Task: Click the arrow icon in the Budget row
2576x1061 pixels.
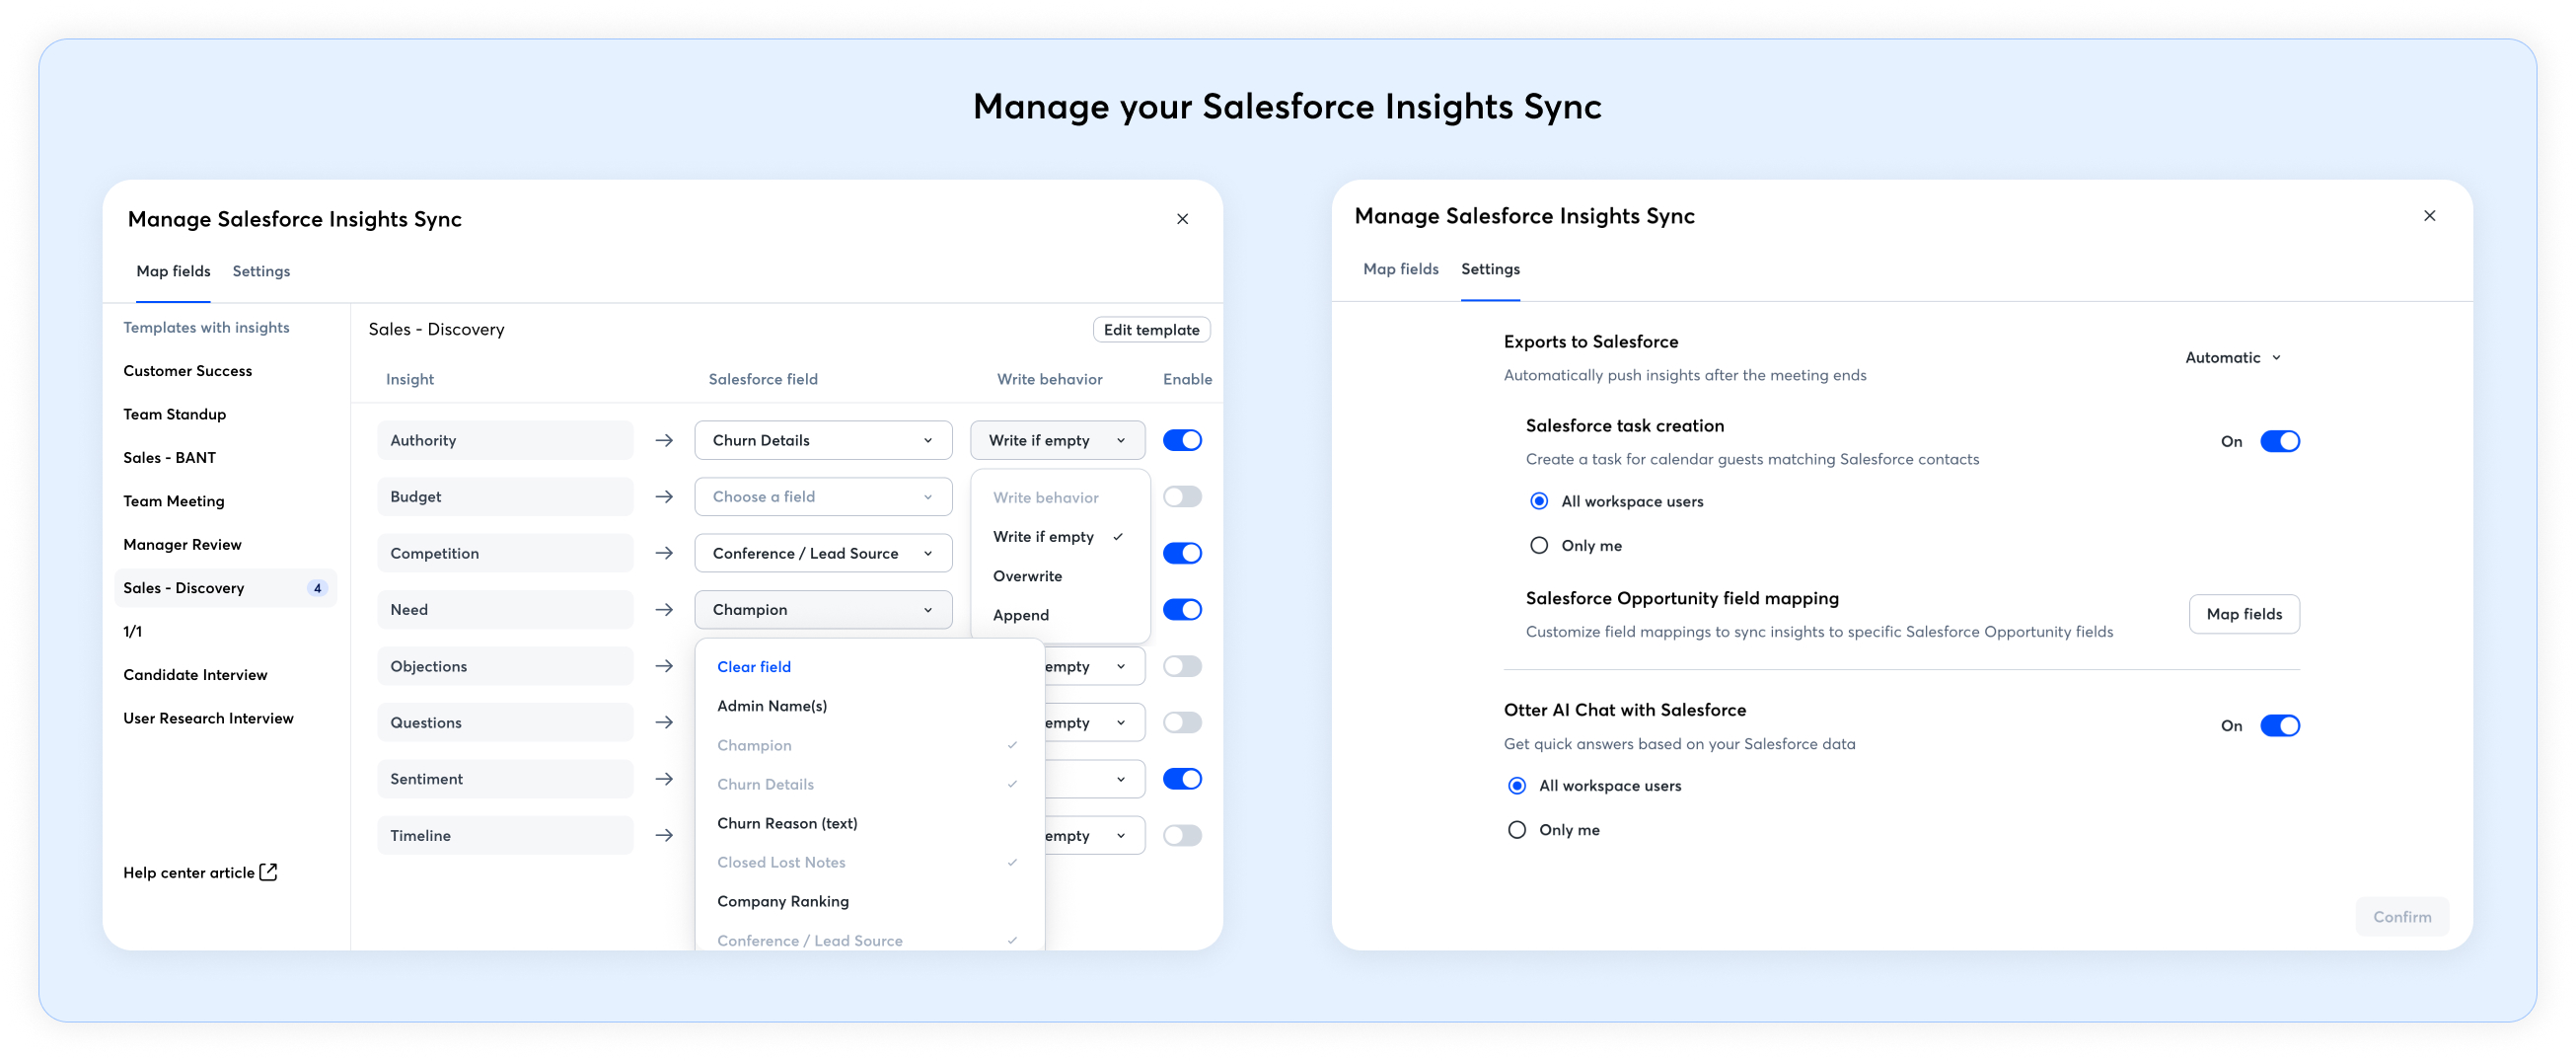Action: tap(664, 497)
